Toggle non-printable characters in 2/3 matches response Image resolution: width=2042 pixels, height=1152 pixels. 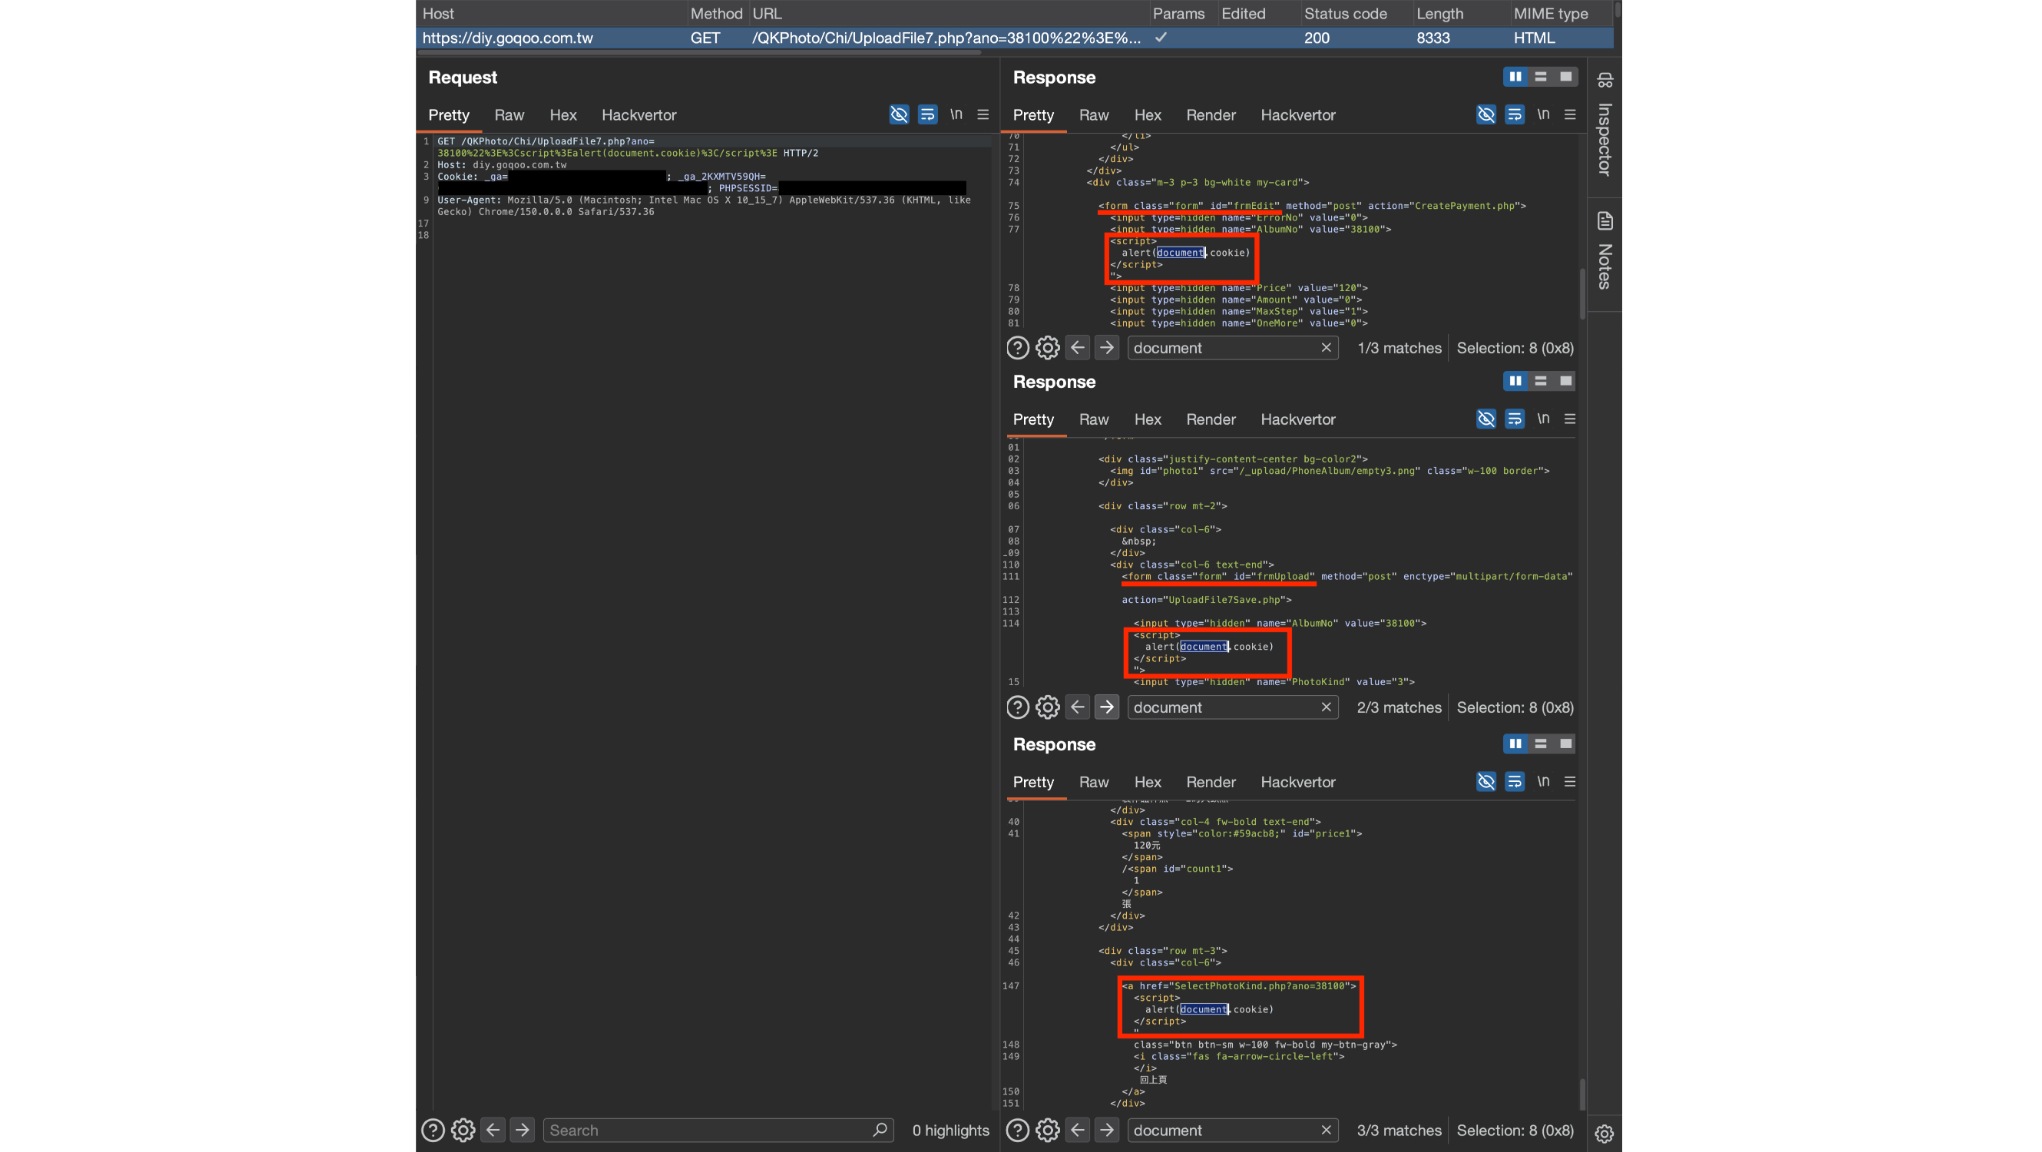point(1486,419)
